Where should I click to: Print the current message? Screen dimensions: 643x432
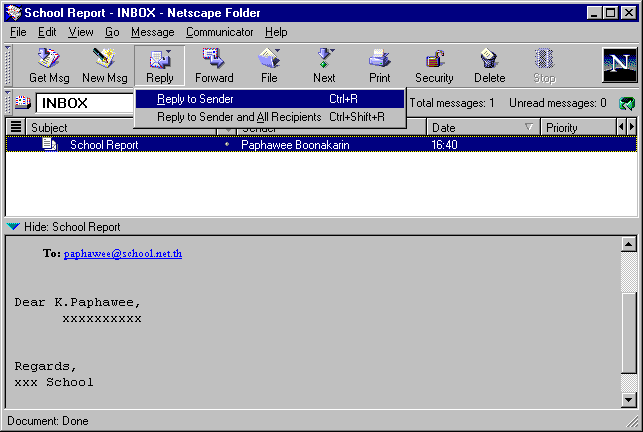379,66
